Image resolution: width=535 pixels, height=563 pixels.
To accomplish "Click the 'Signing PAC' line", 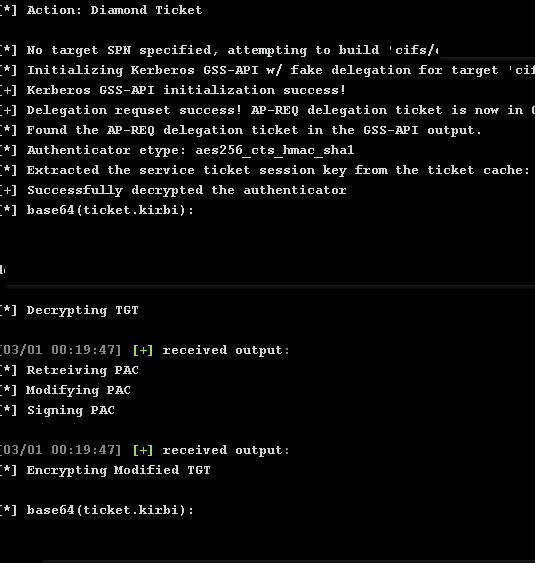I will click(57, 410).
